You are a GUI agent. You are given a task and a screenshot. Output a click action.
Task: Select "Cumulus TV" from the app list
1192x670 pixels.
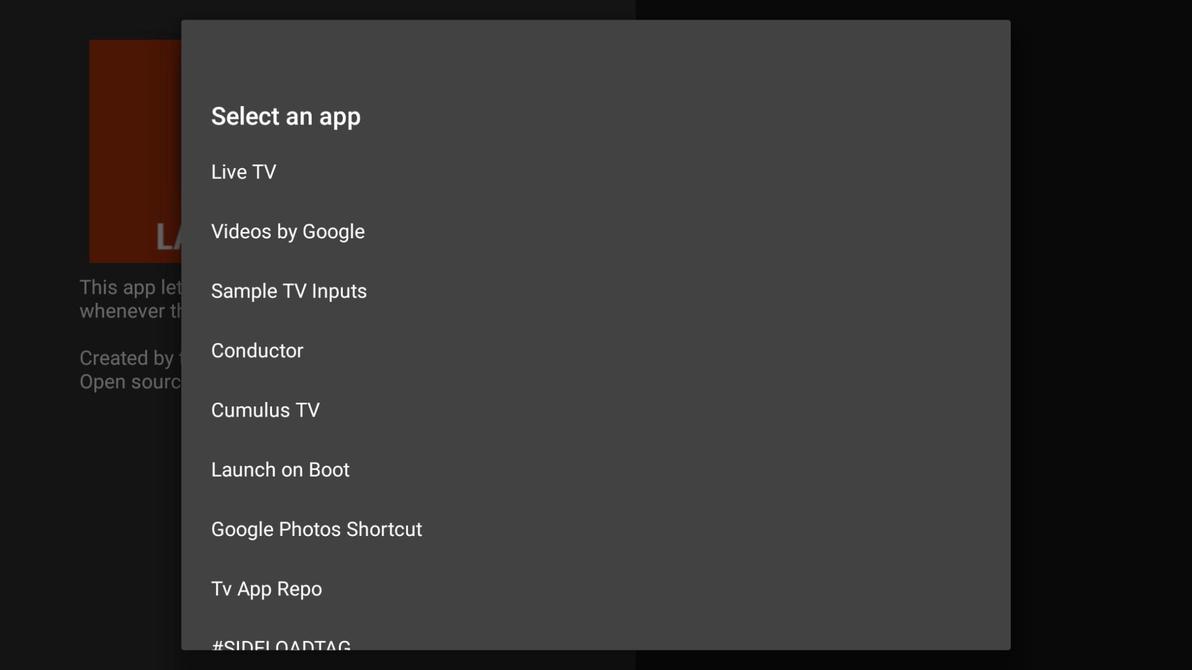(265, 410)
